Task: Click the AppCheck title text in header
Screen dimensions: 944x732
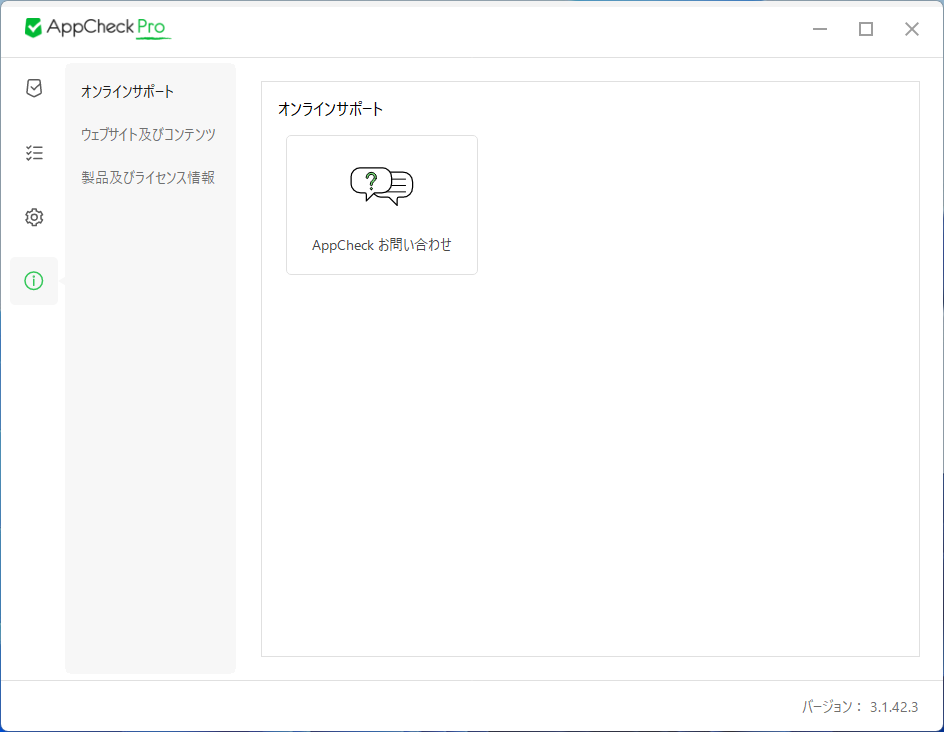Action: 90,28
